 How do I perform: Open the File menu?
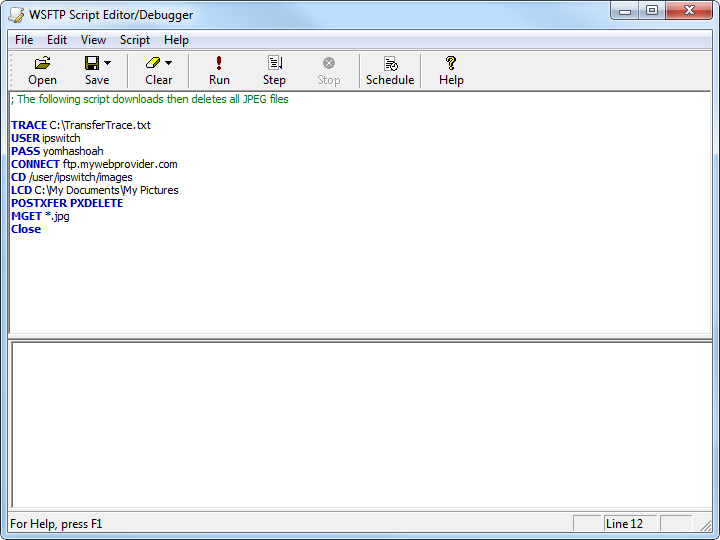24,40
